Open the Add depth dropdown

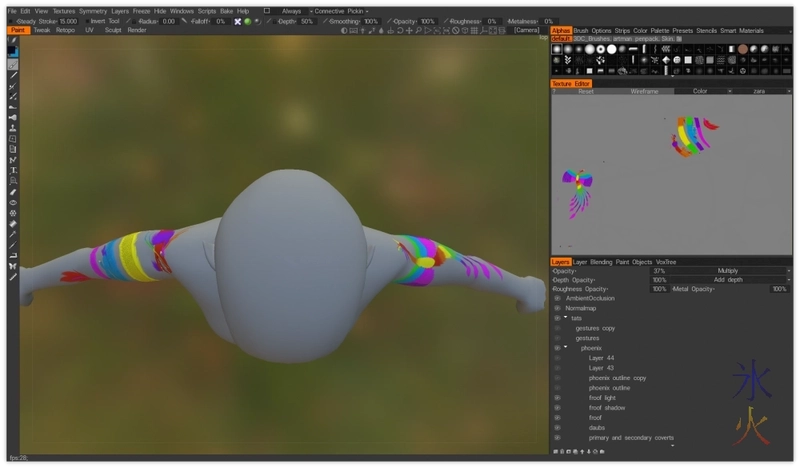(727, 280)
